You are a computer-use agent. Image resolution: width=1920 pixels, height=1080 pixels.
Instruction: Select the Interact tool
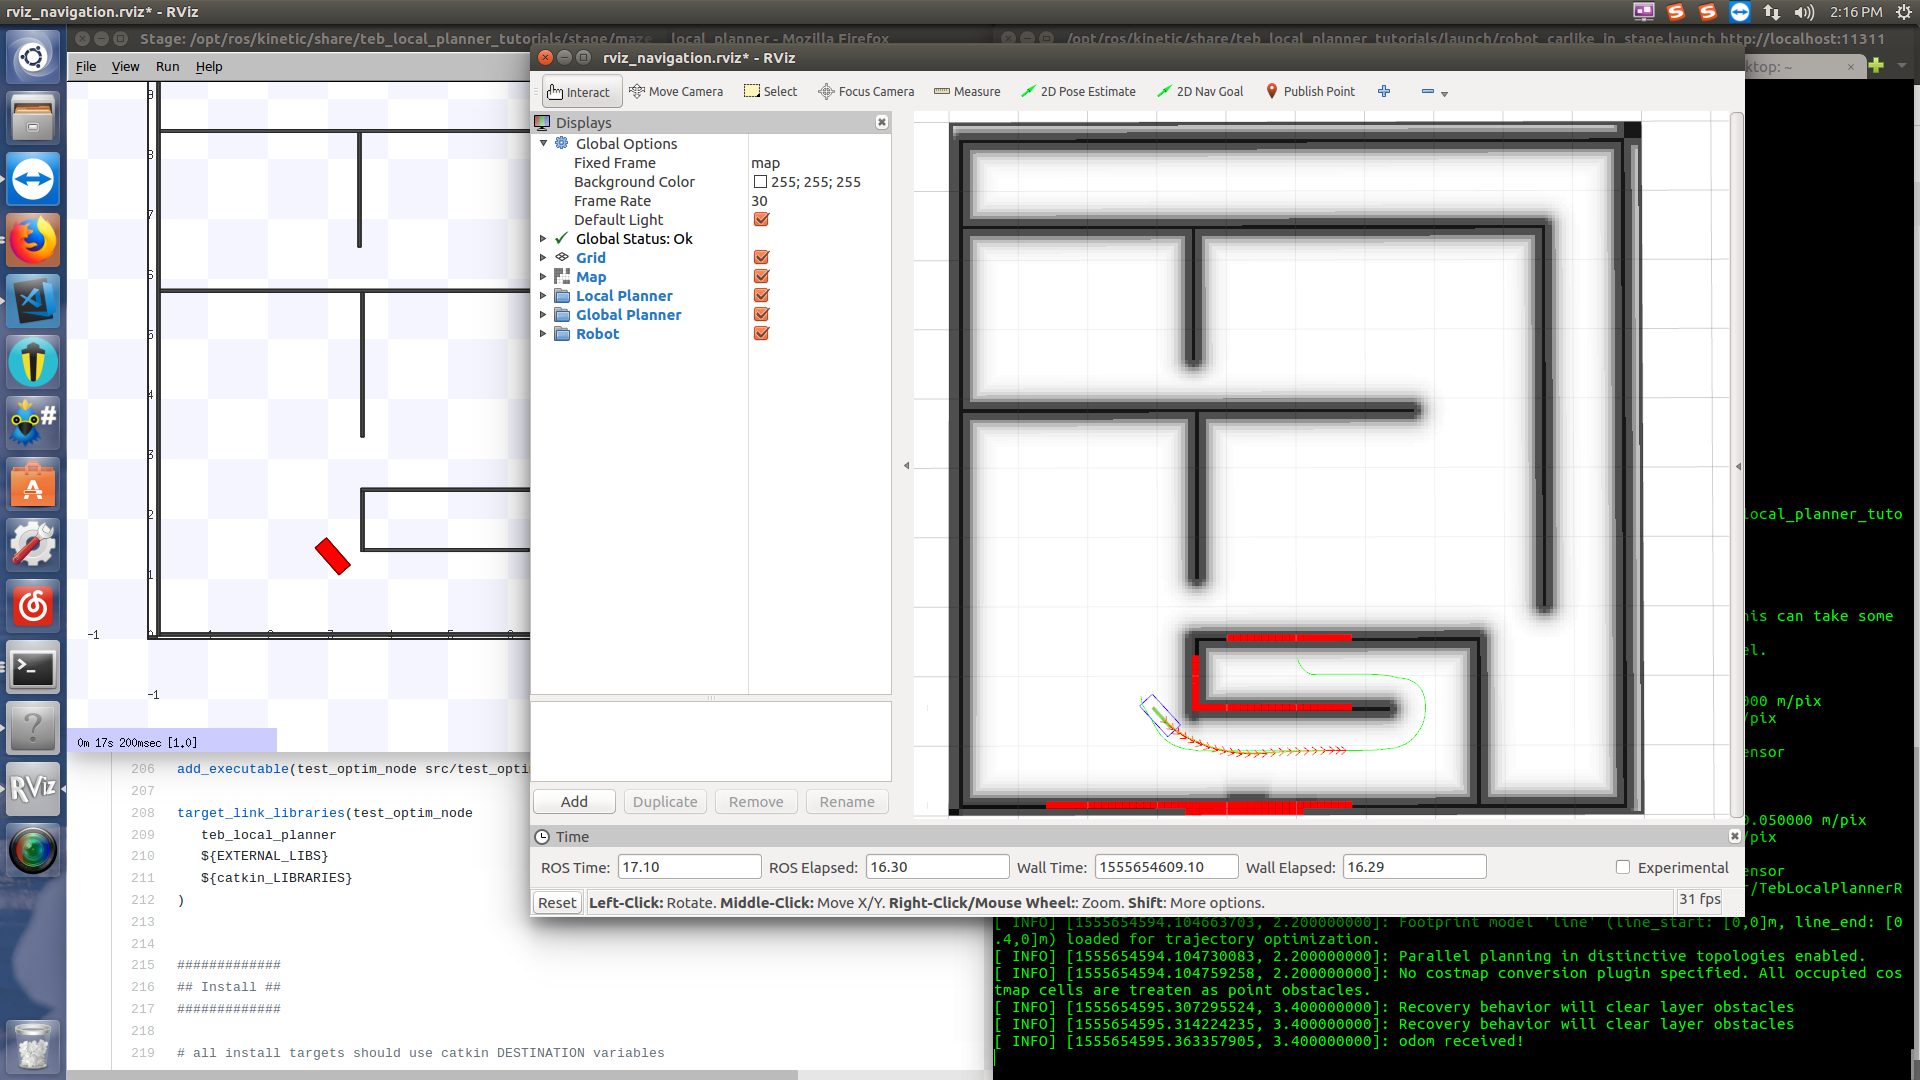(x=580, y=92)
